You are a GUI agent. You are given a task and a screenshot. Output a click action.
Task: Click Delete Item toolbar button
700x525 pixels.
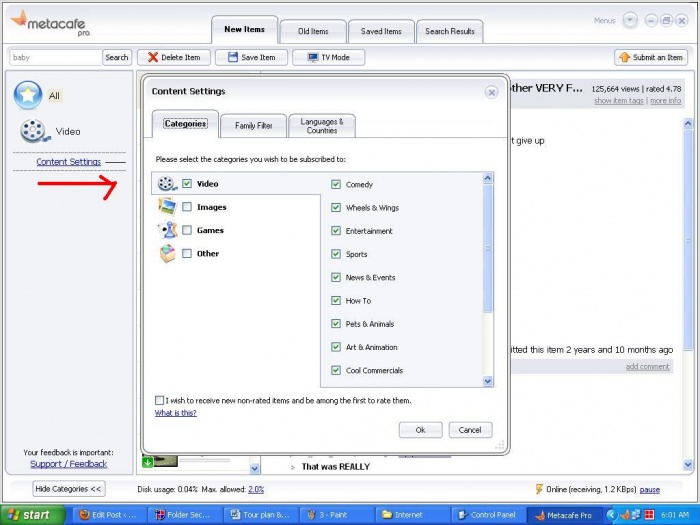pos(174,57)
